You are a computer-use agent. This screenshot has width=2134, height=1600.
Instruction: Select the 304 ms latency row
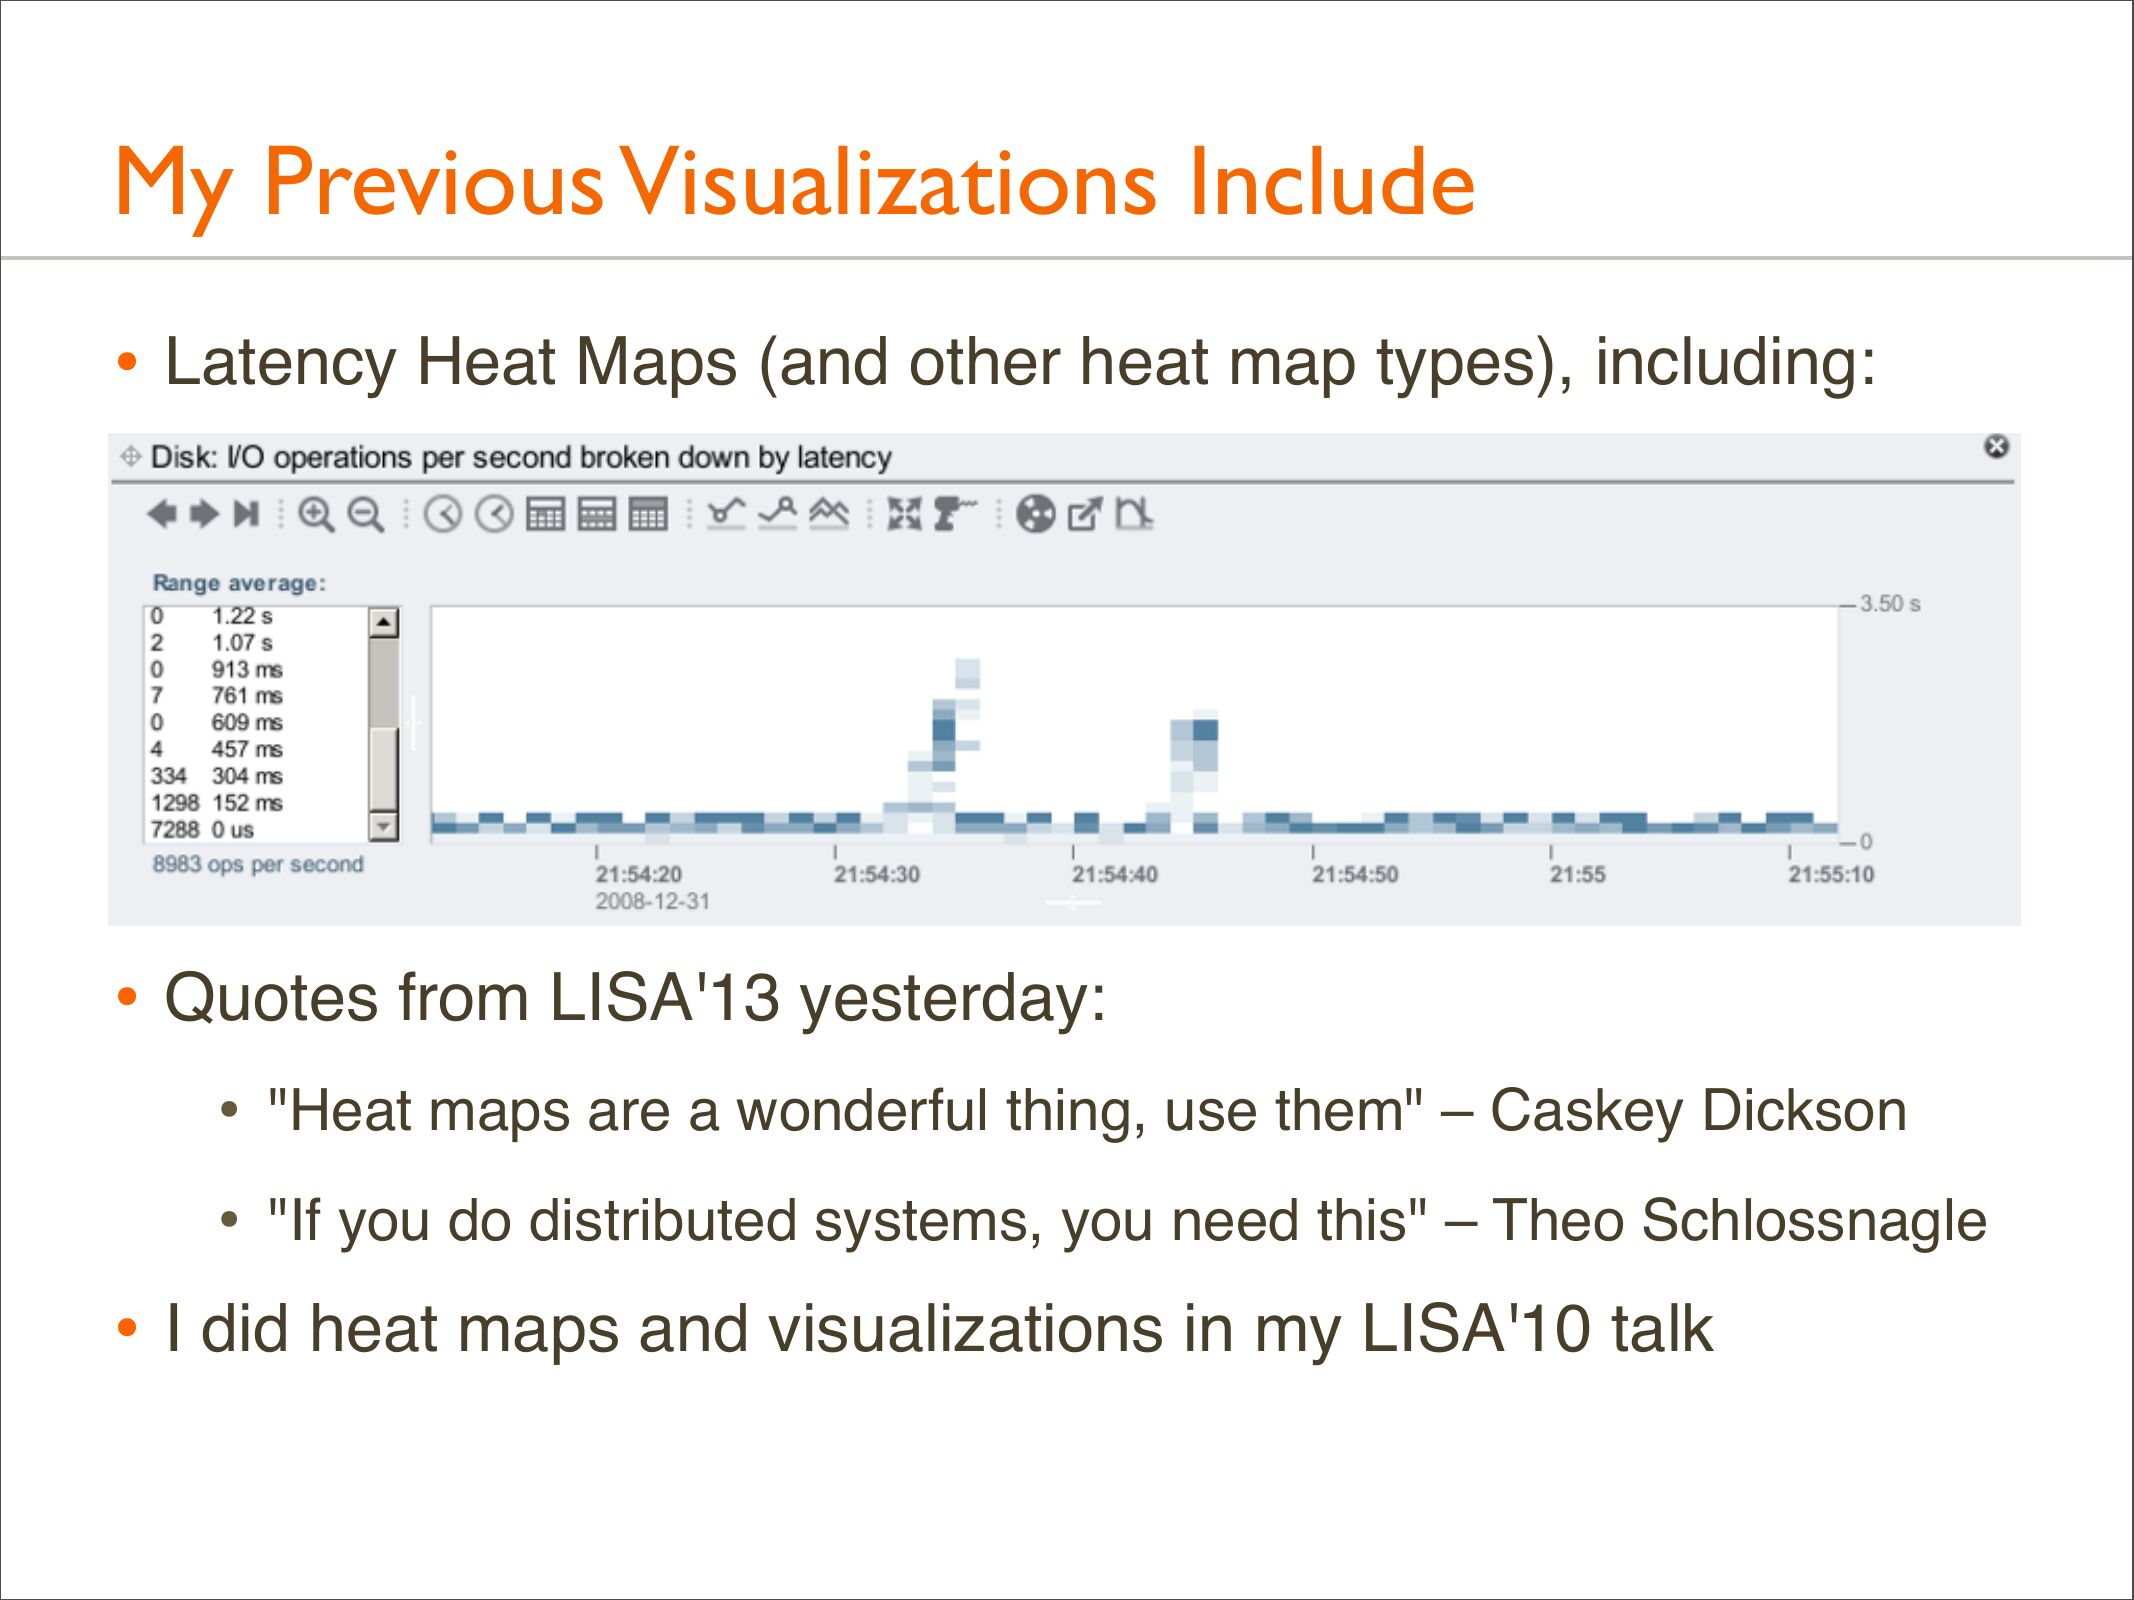click(x=246, y=776)
